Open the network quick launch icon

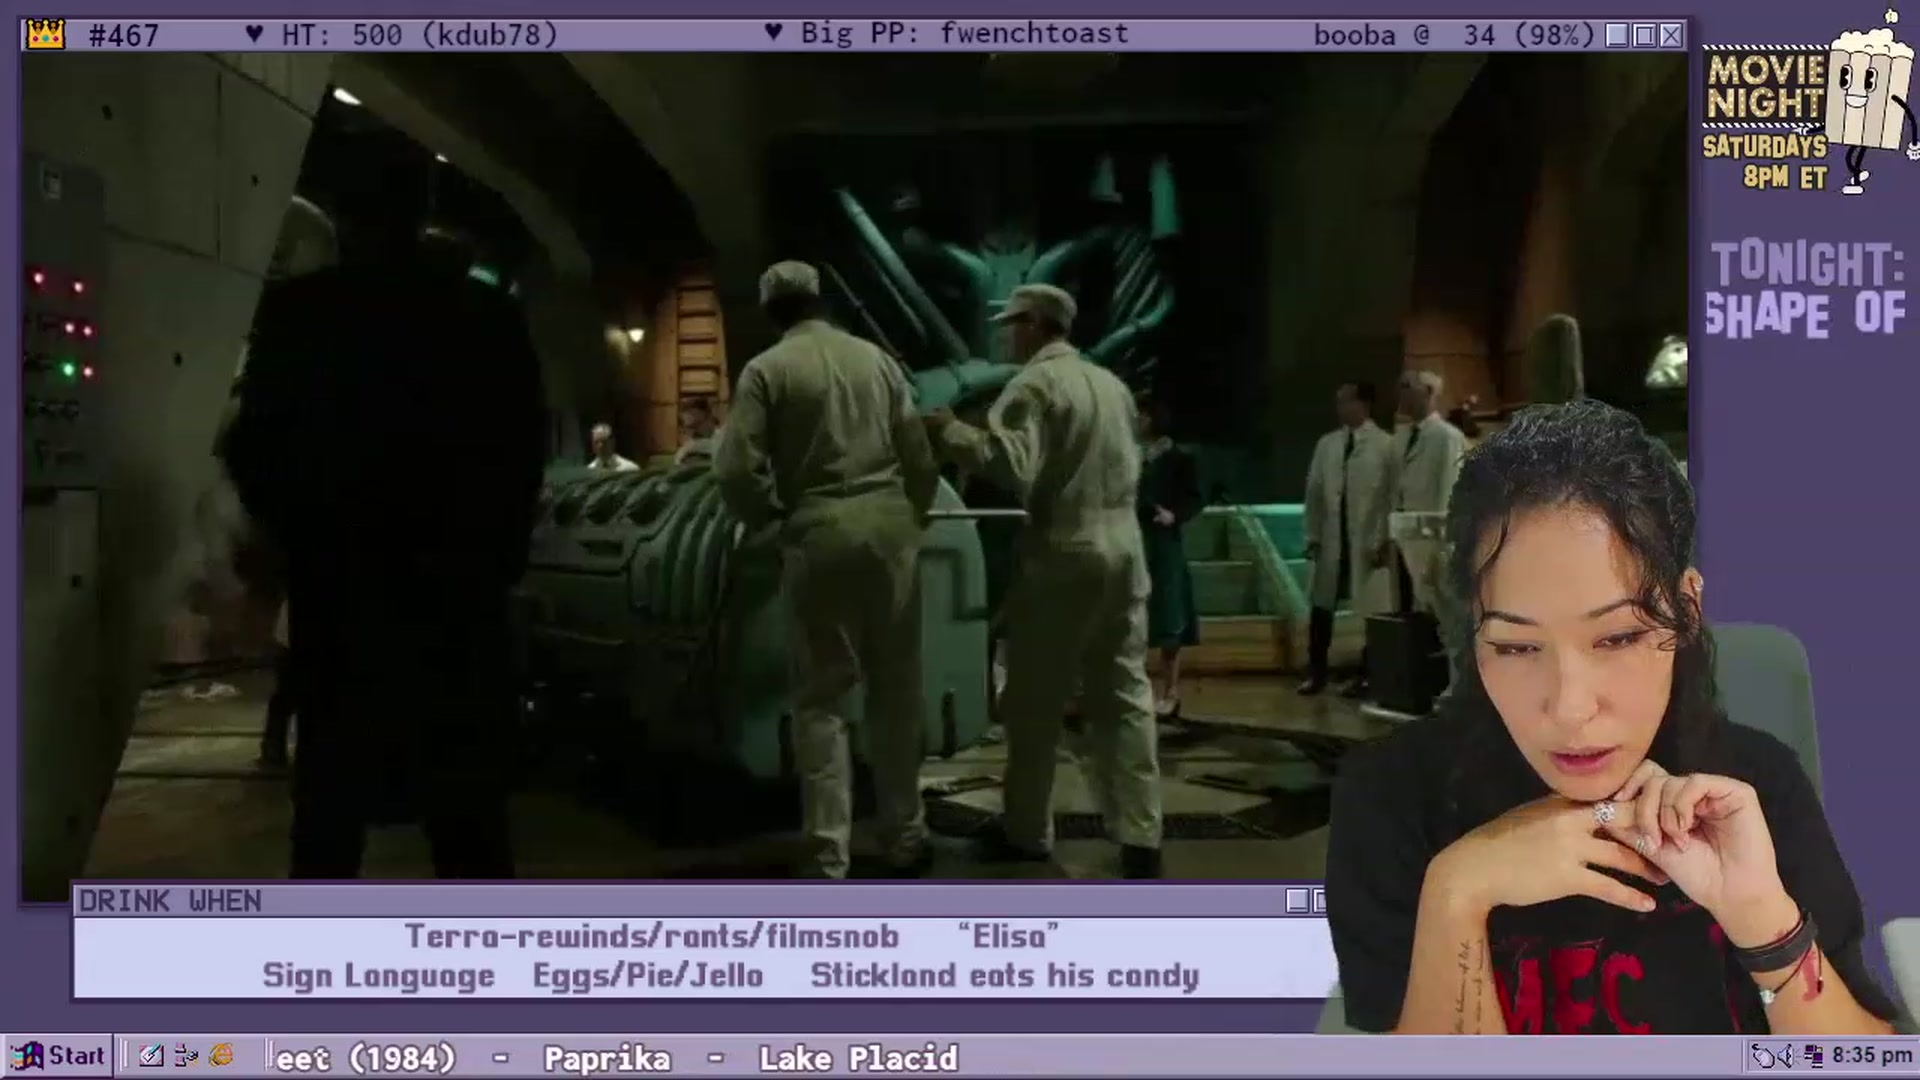coord(186,1056)
